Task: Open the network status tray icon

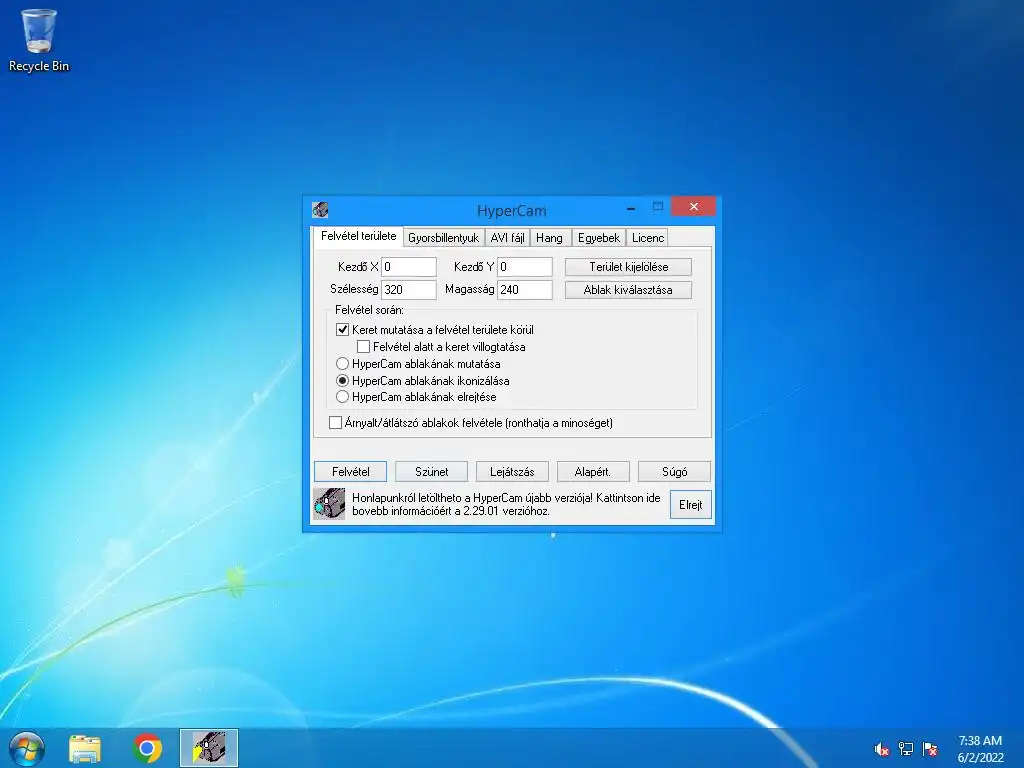Action: point(906,749)
